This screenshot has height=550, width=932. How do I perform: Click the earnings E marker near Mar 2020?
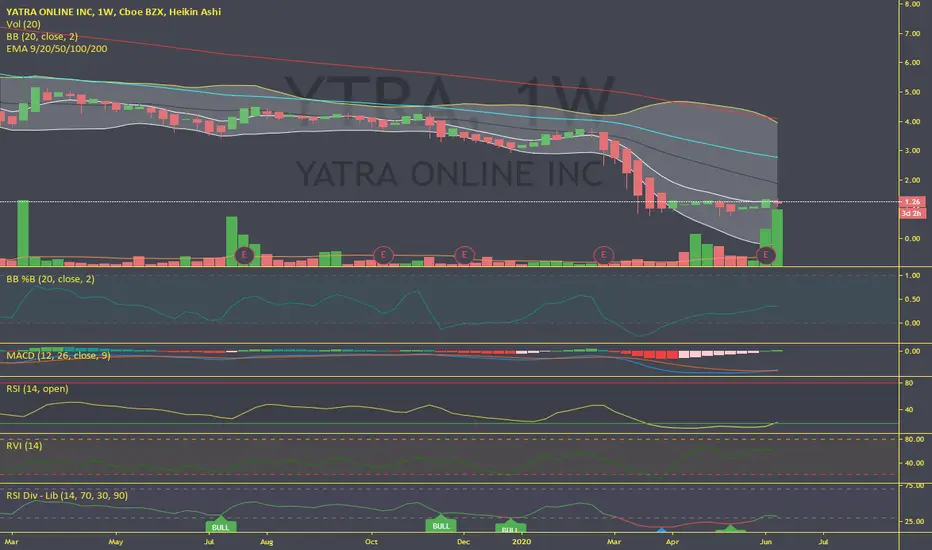click(x=603, y=256)
